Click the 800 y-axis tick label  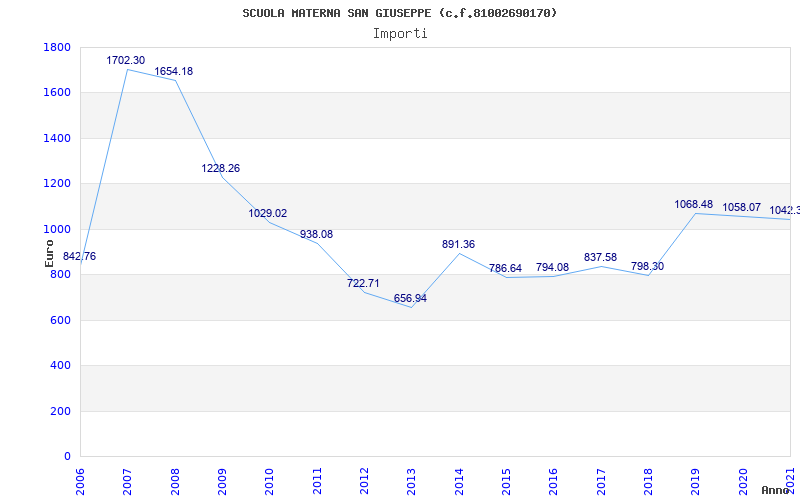(x=61, y=274)
